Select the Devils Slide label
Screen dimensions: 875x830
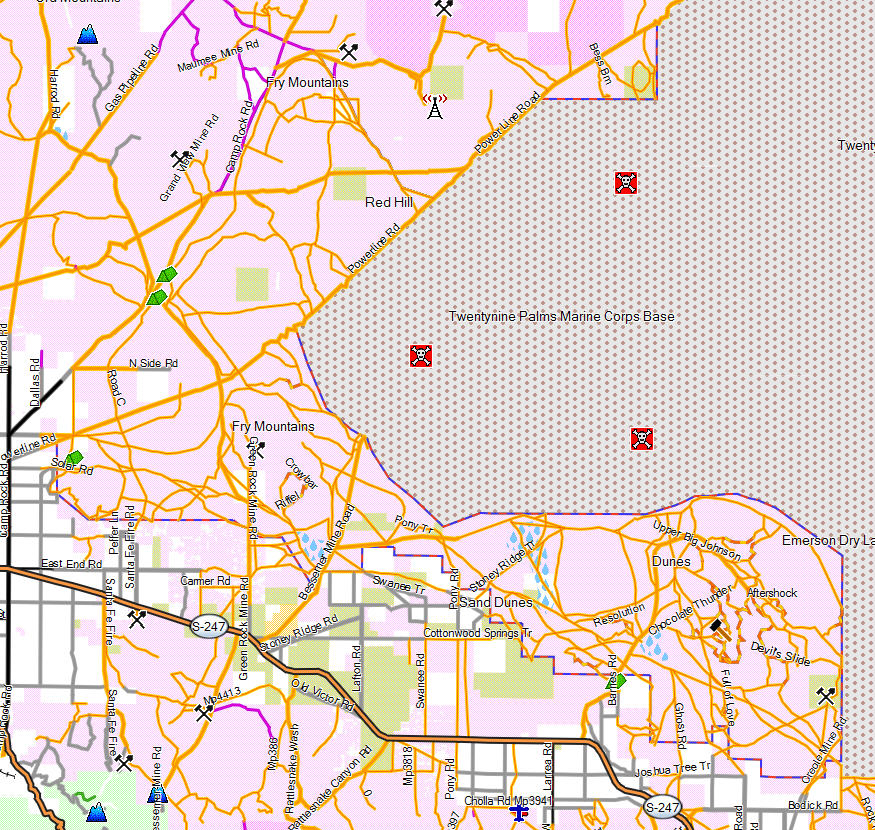(x=780, y=654)
